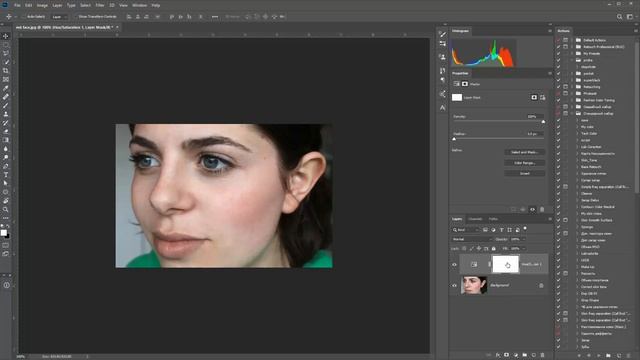This screenshot has height=360, width=640.
Task: Expand the My Presets action folder
Action: 572,53
